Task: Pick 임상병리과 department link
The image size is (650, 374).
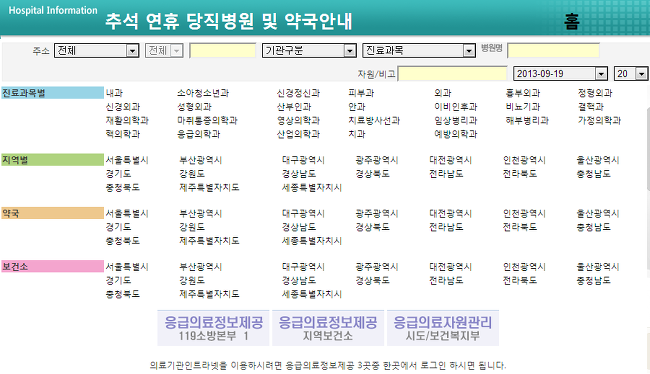Action: click(456, 120)
